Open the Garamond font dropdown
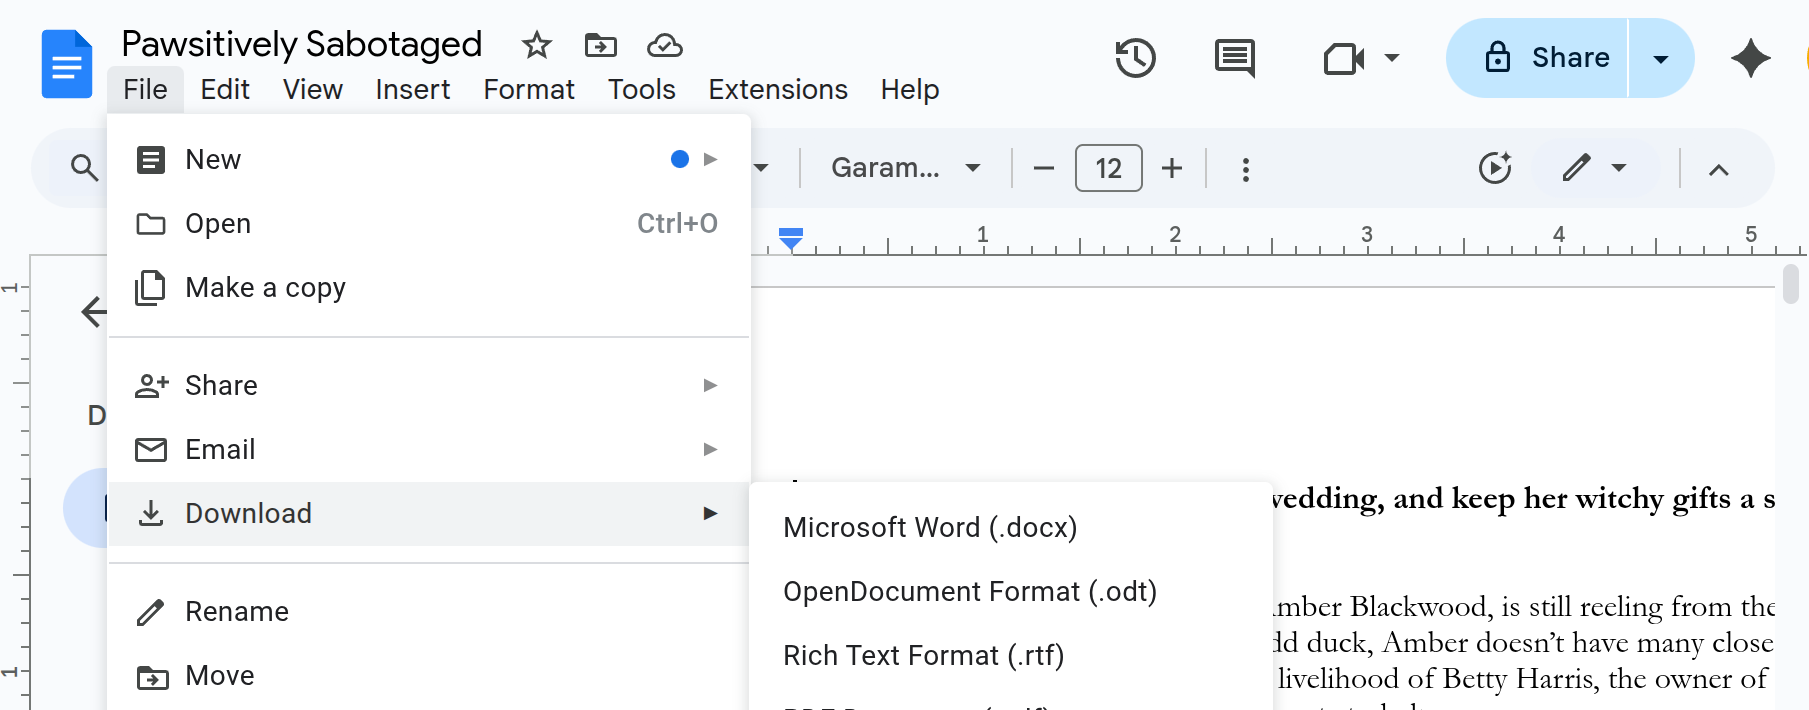 905,168
